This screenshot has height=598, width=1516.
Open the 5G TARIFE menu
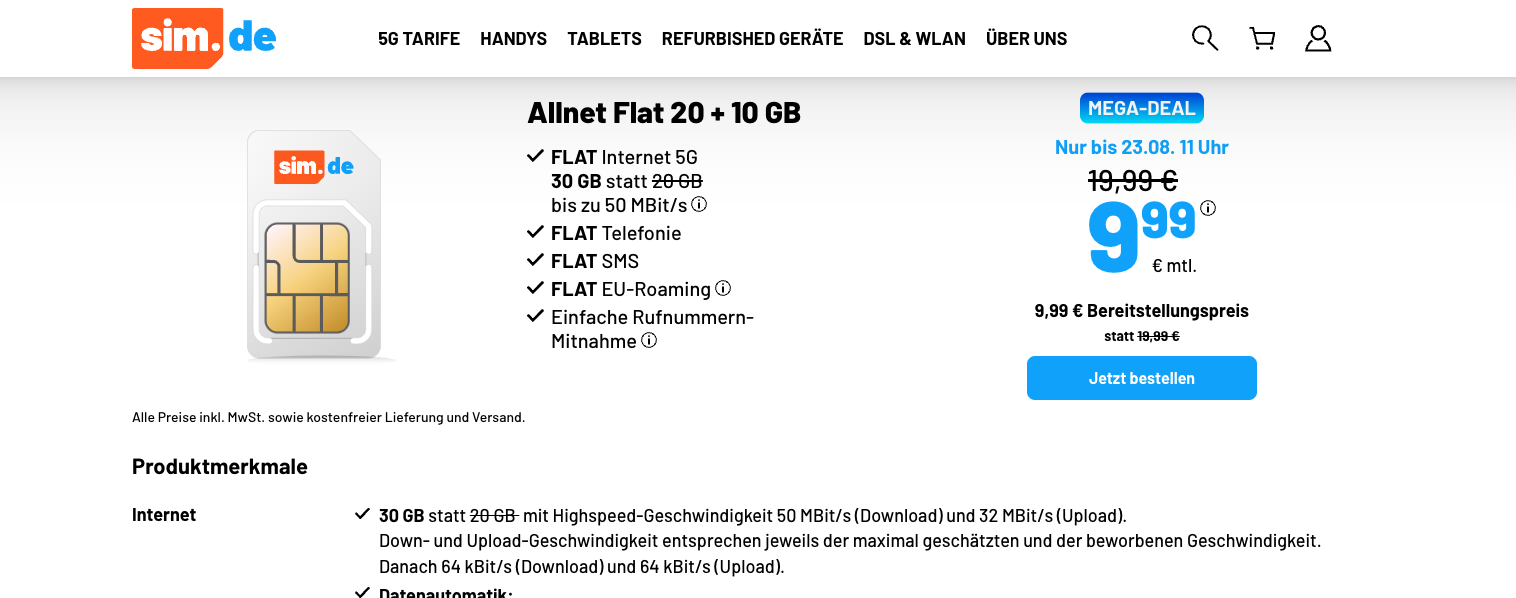click(419, 39)
